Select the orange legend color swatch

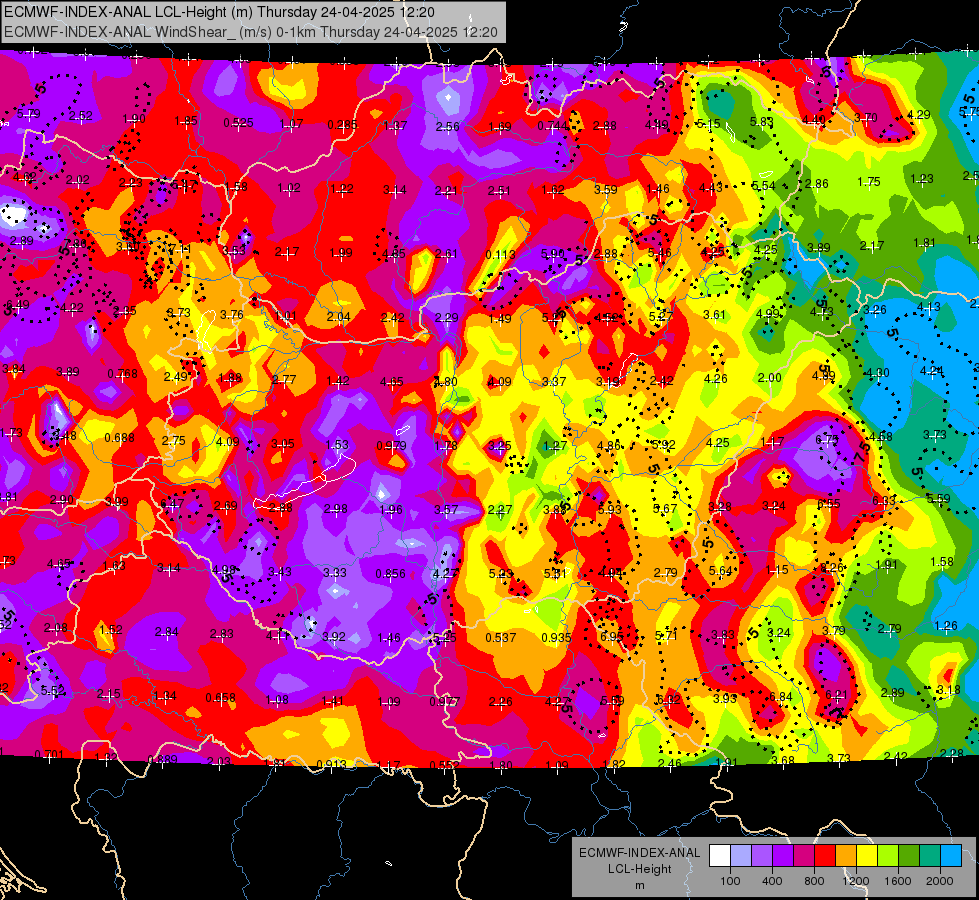pos(846,855)
